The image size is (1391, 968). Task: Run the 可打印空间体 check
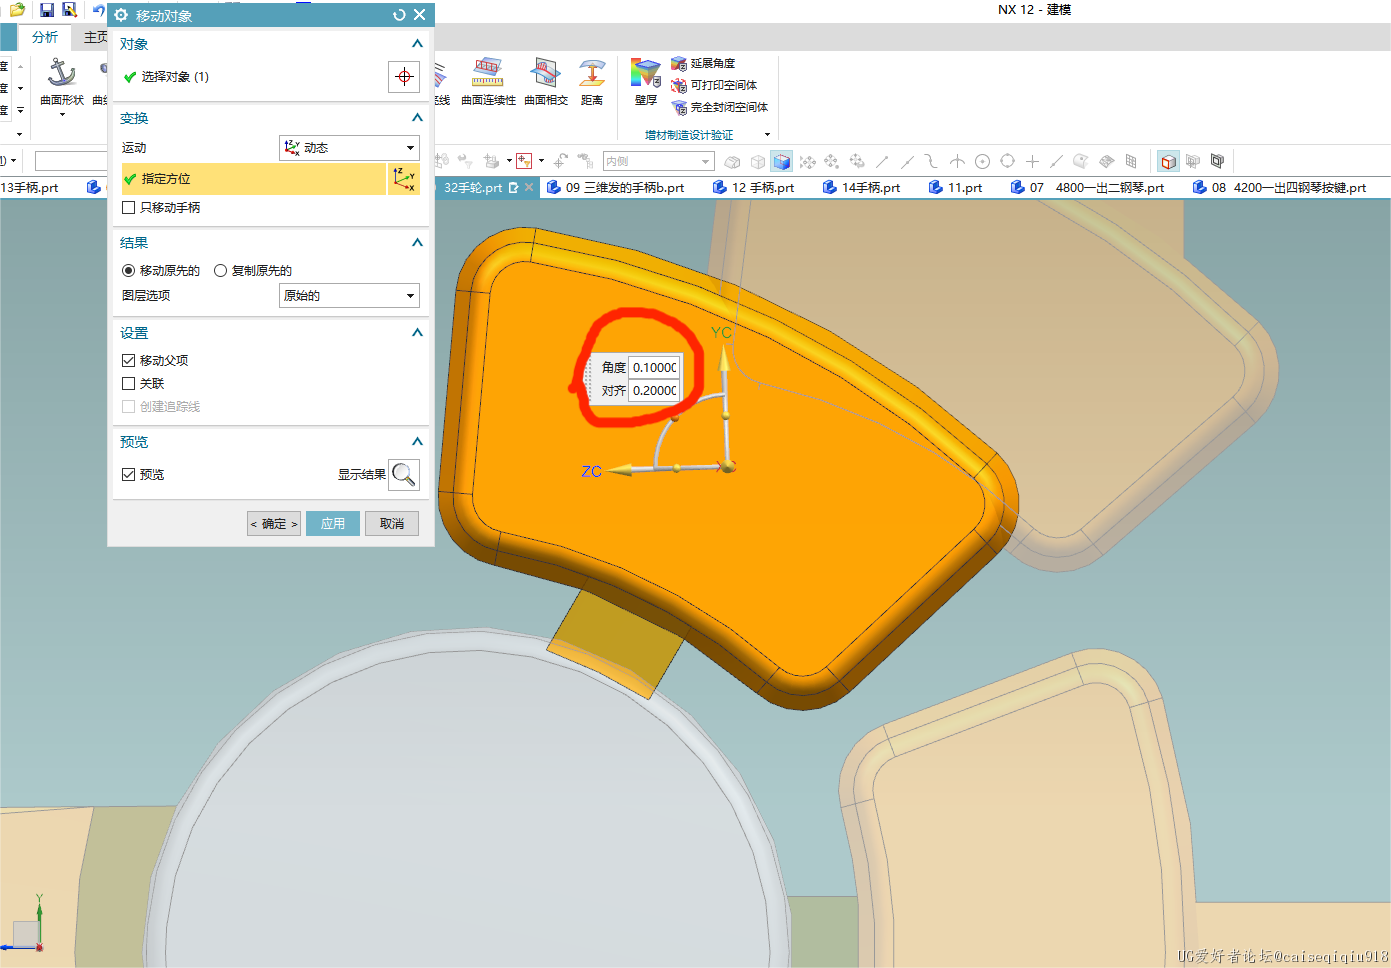tap(714, 85)
